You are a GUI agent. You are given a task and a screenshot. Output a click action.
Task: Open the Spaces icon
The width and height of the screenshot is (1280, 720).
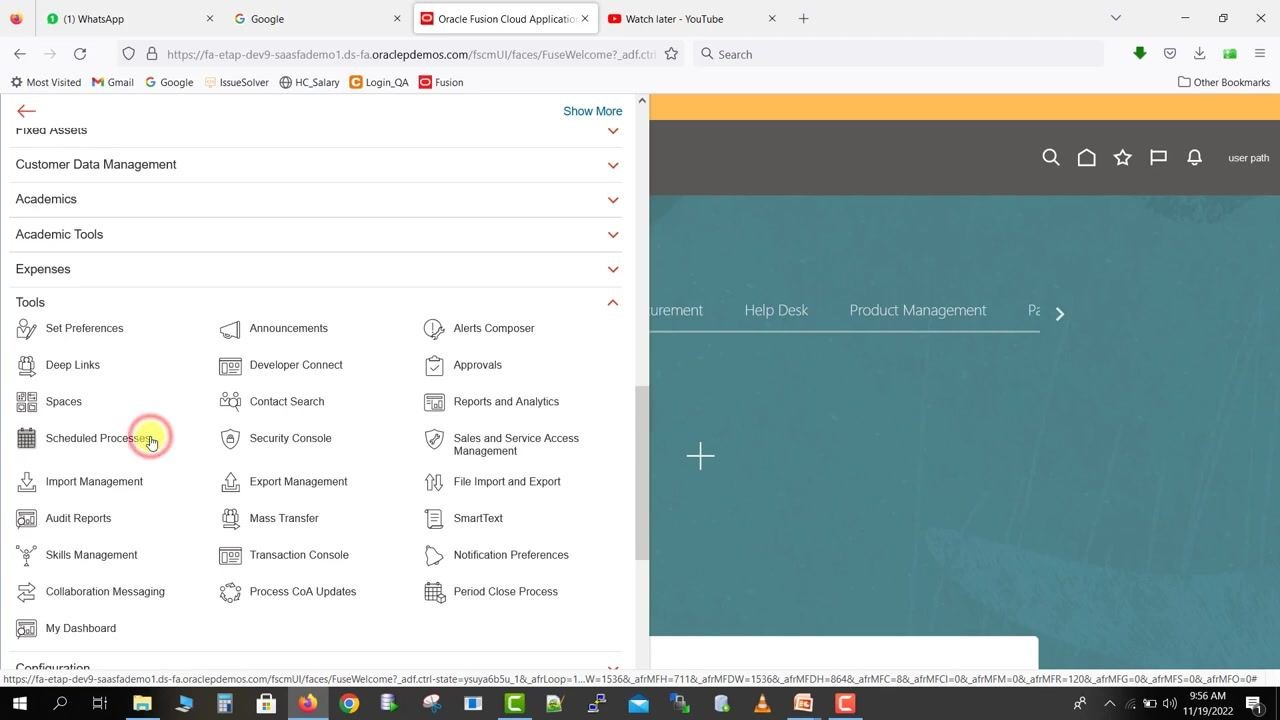(x=27, y=401)
